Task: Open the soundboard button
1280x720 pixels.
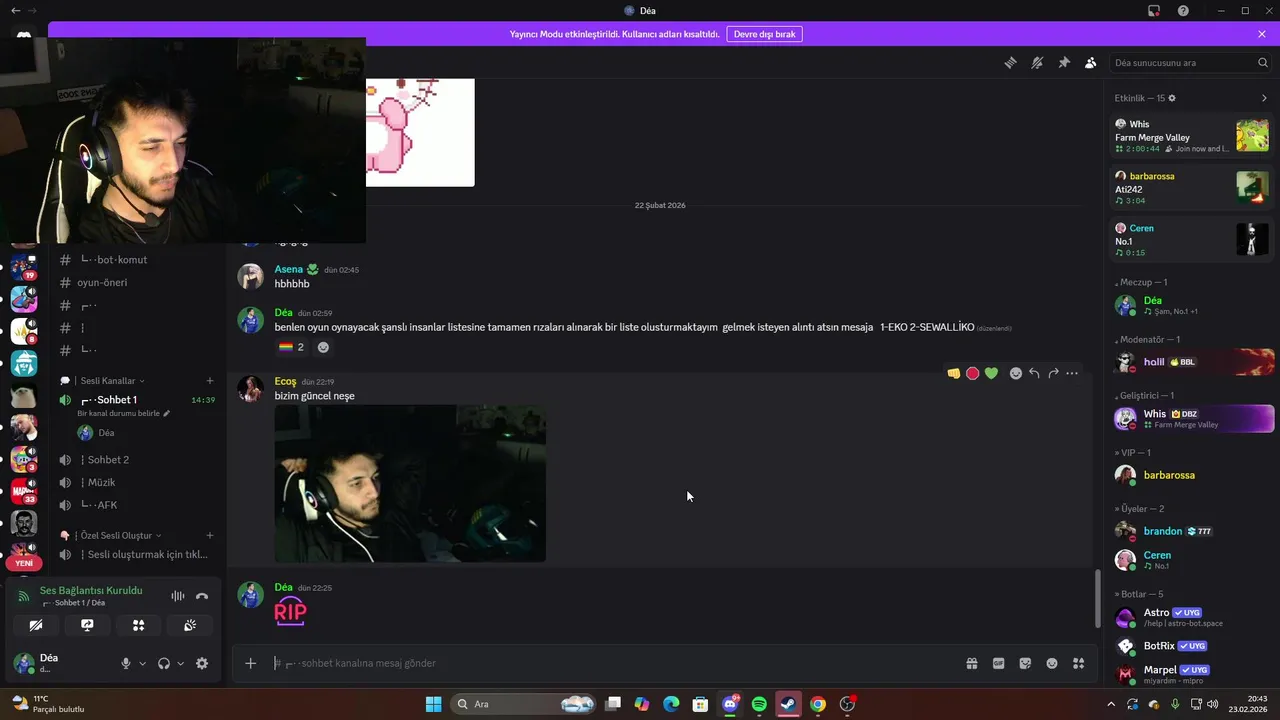Action: [x=190, y=625]
